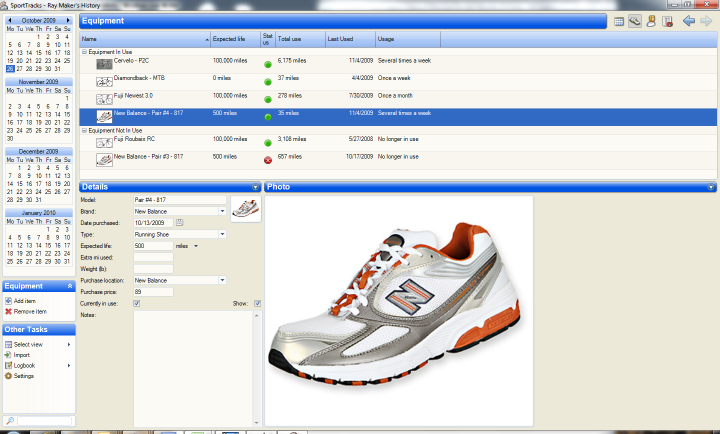The image size is (720, 434).
Task: Click green status dot for Cervelo - P2C
Action: [x=268, y=64]
